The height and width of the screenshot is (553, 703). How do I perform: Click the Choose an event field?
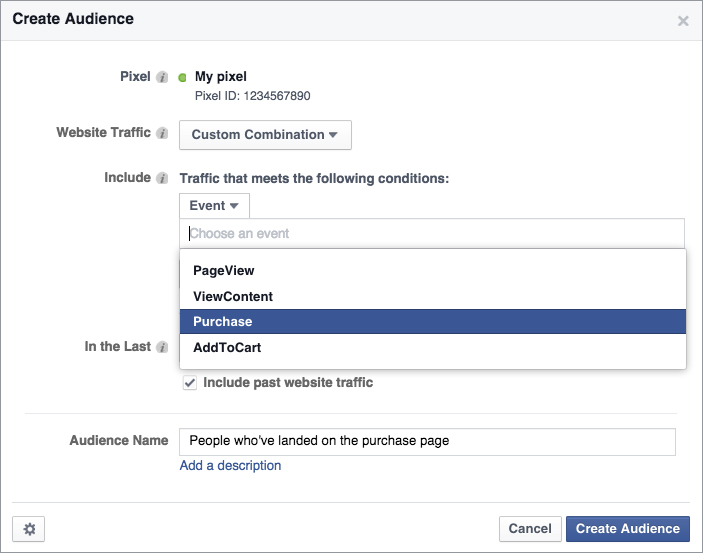coord(432,233)
